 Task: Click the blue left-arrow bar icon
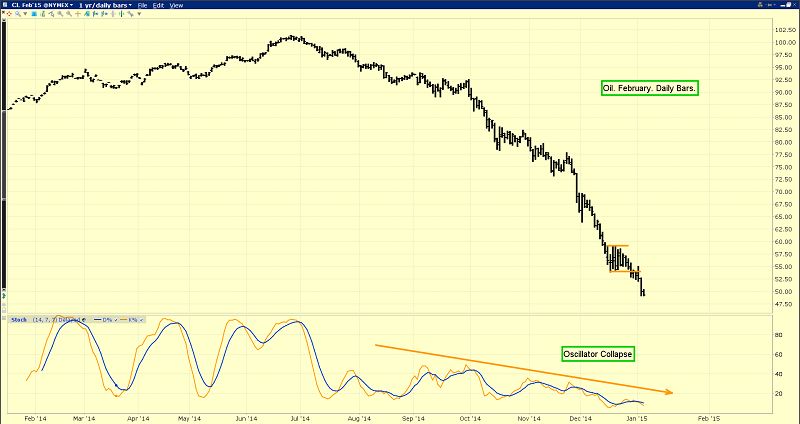(95, 14)
